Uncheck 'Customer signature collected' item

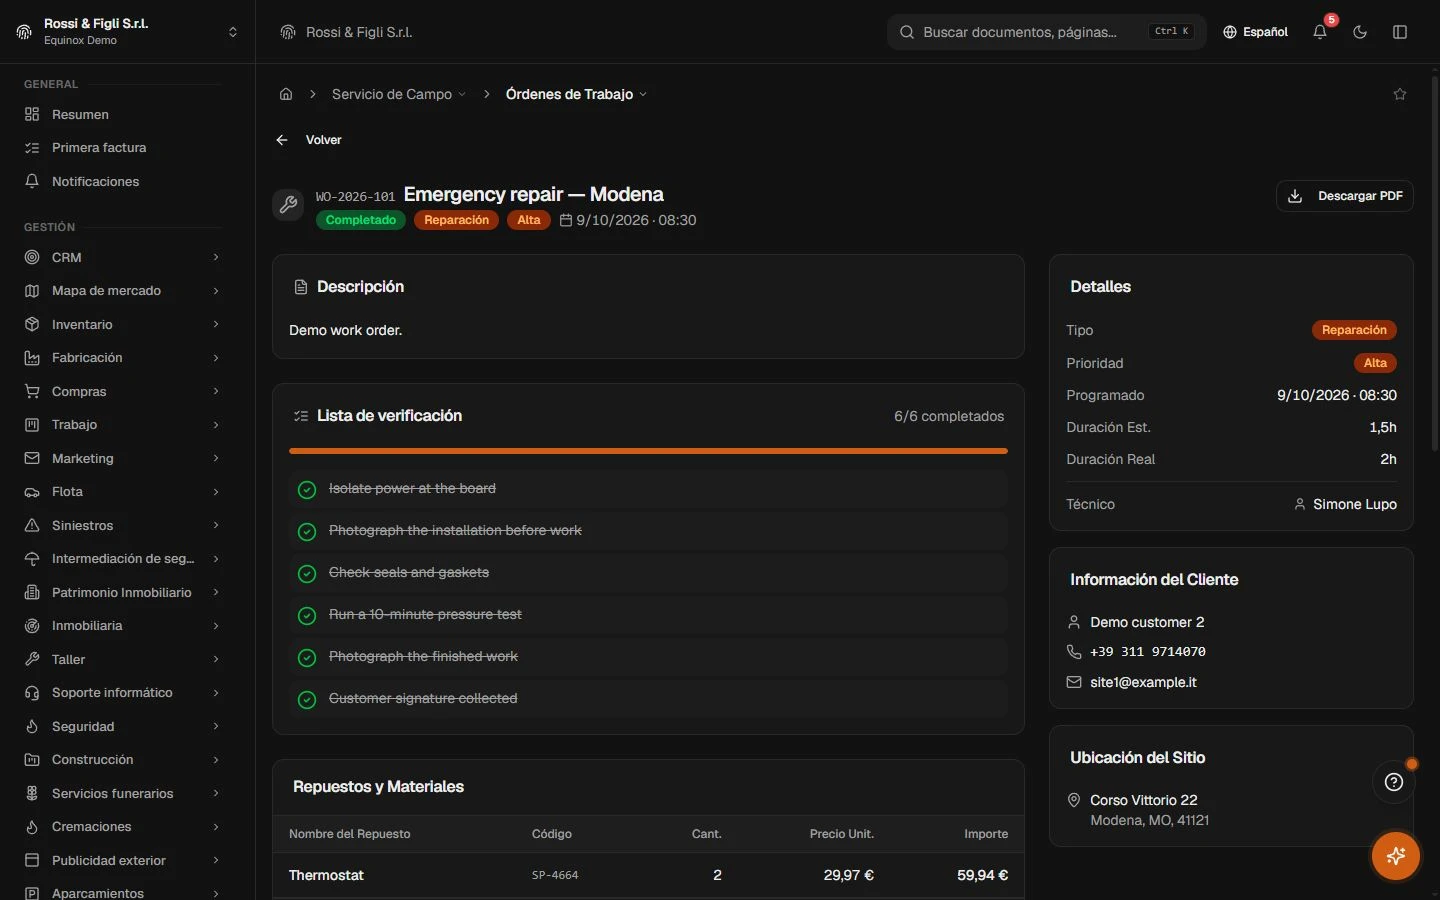pyautogui.click(x=307, y=699)
